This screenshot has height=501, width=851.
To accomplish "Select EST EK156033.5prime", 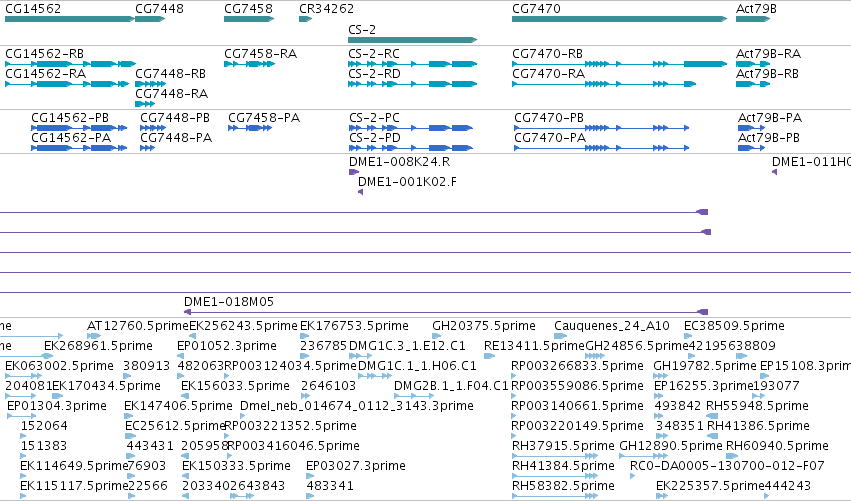I will click(x=185, y=396).
